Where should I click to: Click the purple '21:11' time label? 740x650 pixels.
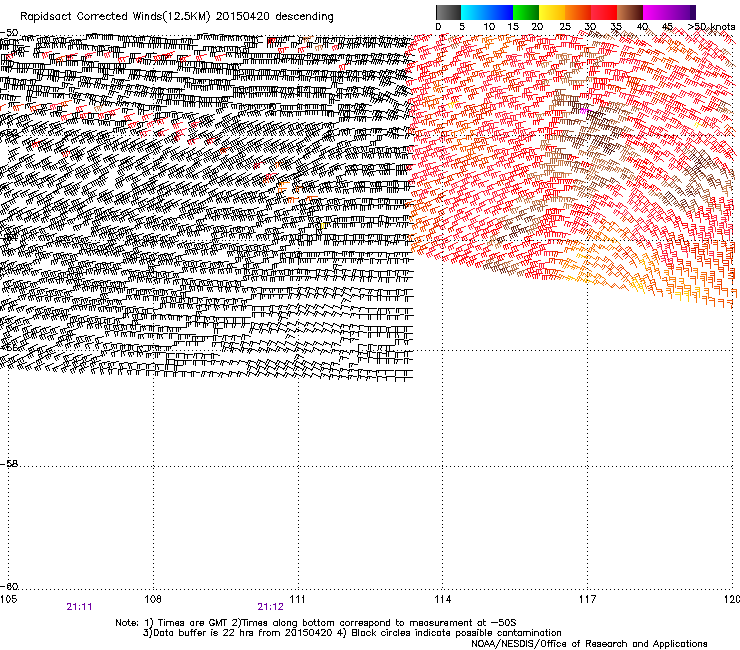[x=79, y=607]
